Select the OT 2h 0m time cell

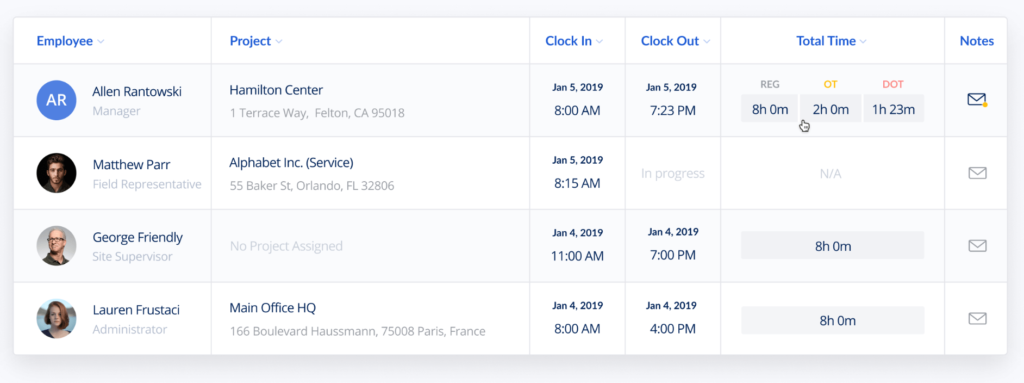point(831,108)
